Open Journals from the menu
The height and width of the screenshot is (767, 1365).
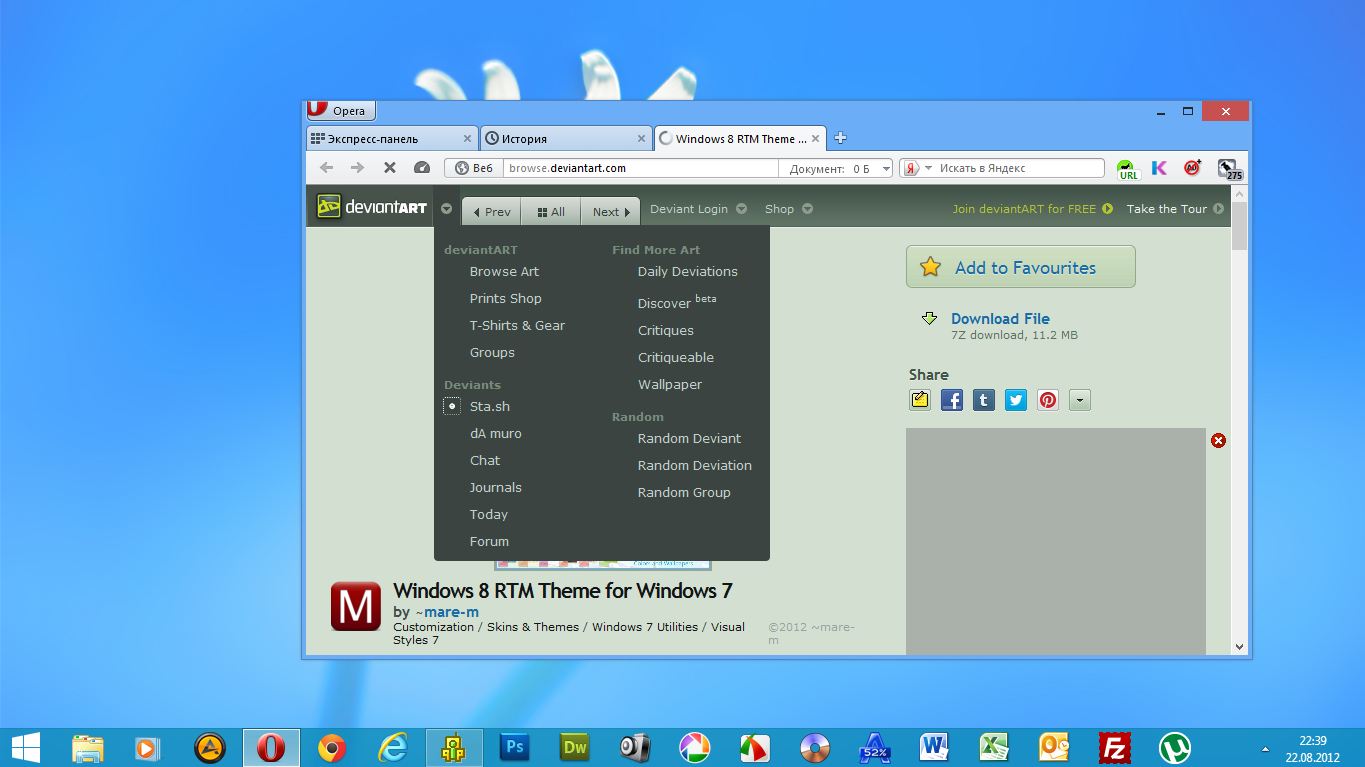495,487
